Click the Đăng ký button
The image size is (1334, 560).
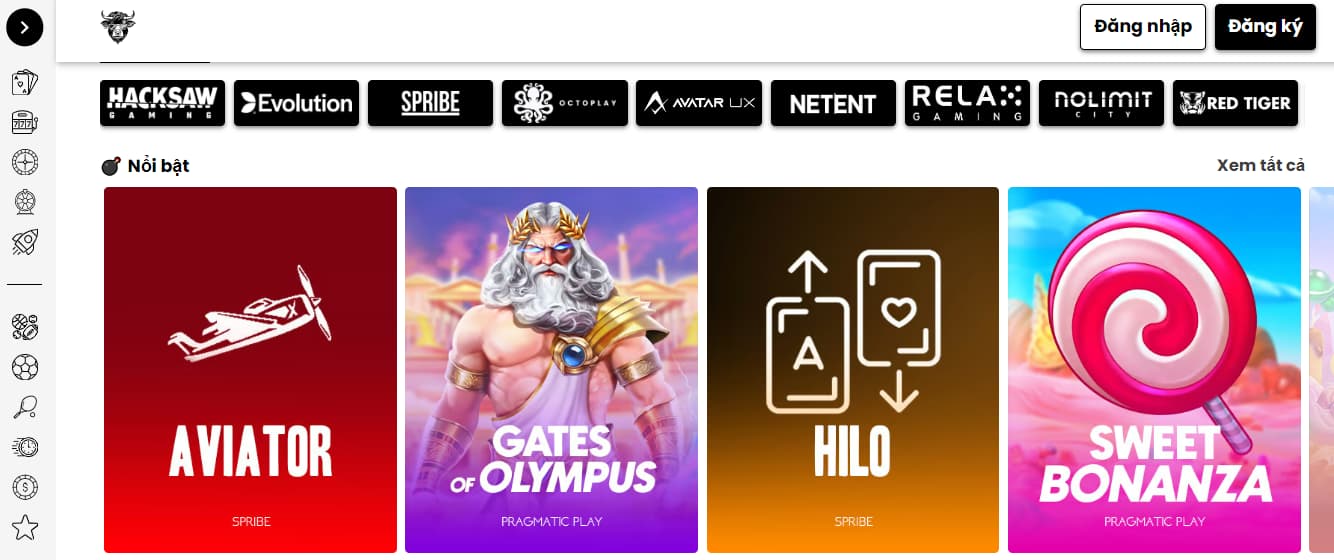pyautogui.click(x=1265, y=27)
